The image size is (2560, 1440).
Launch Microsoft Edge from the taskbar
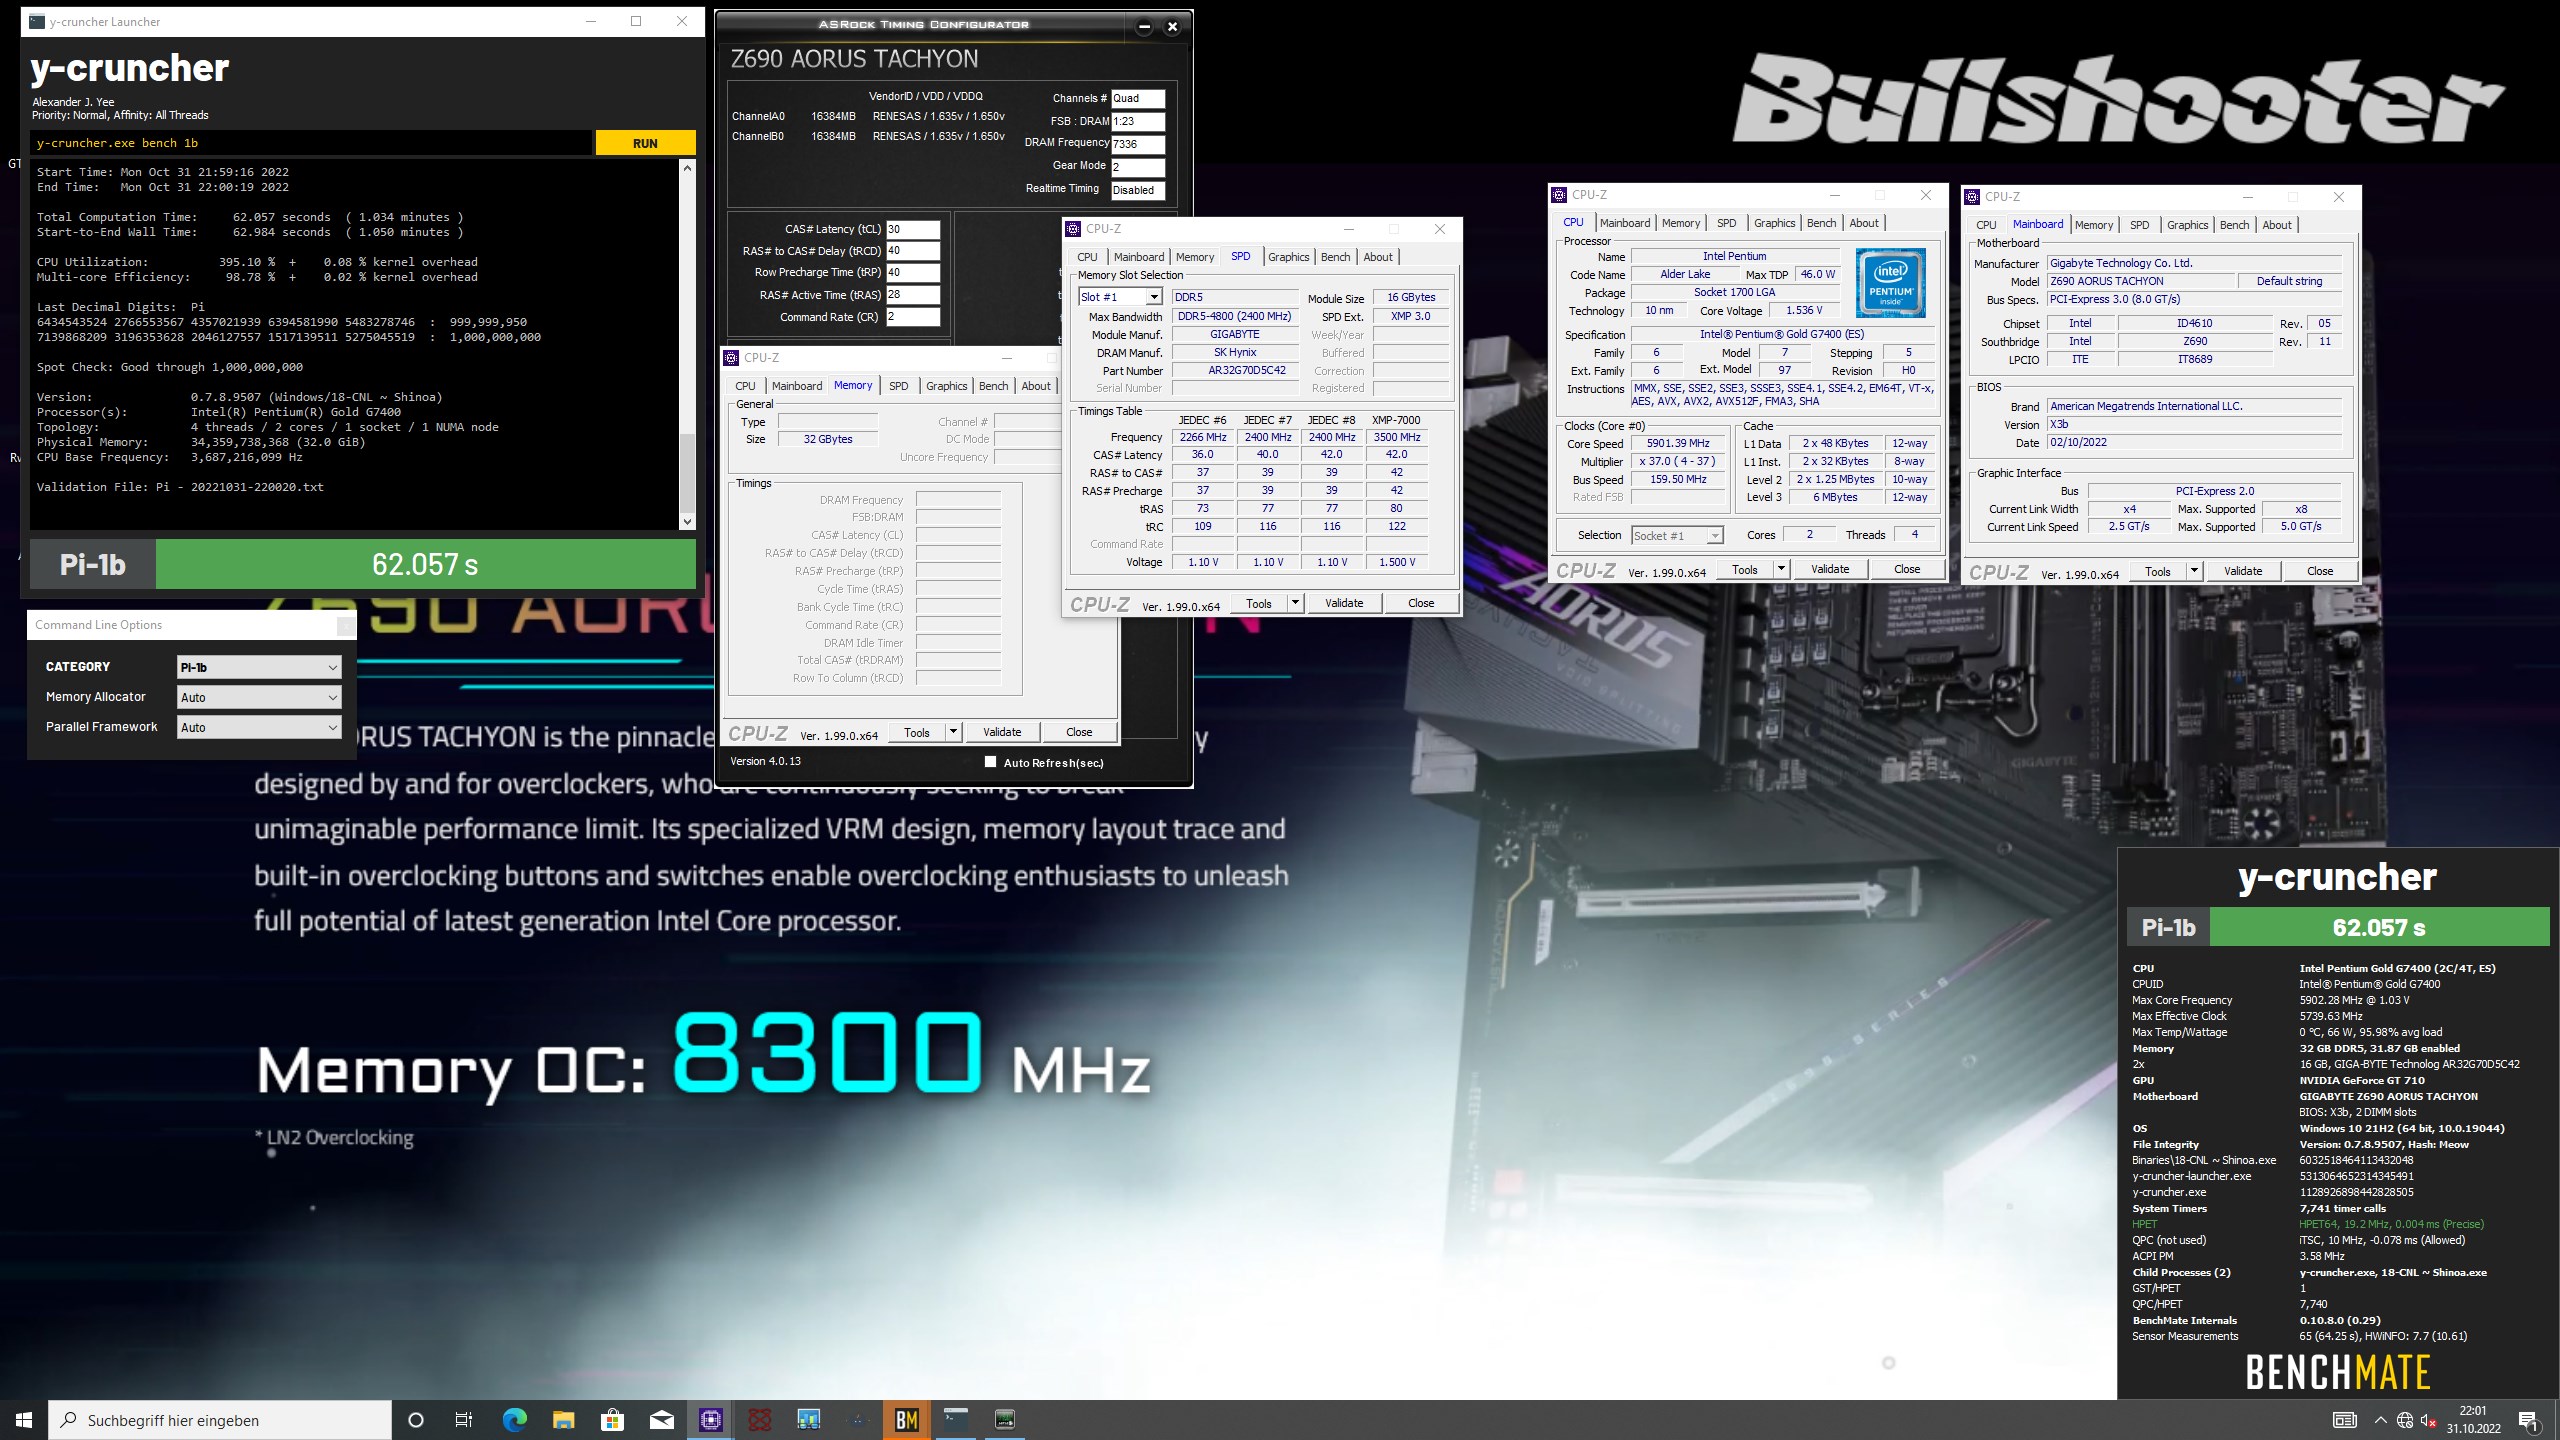click(514, 1420)
